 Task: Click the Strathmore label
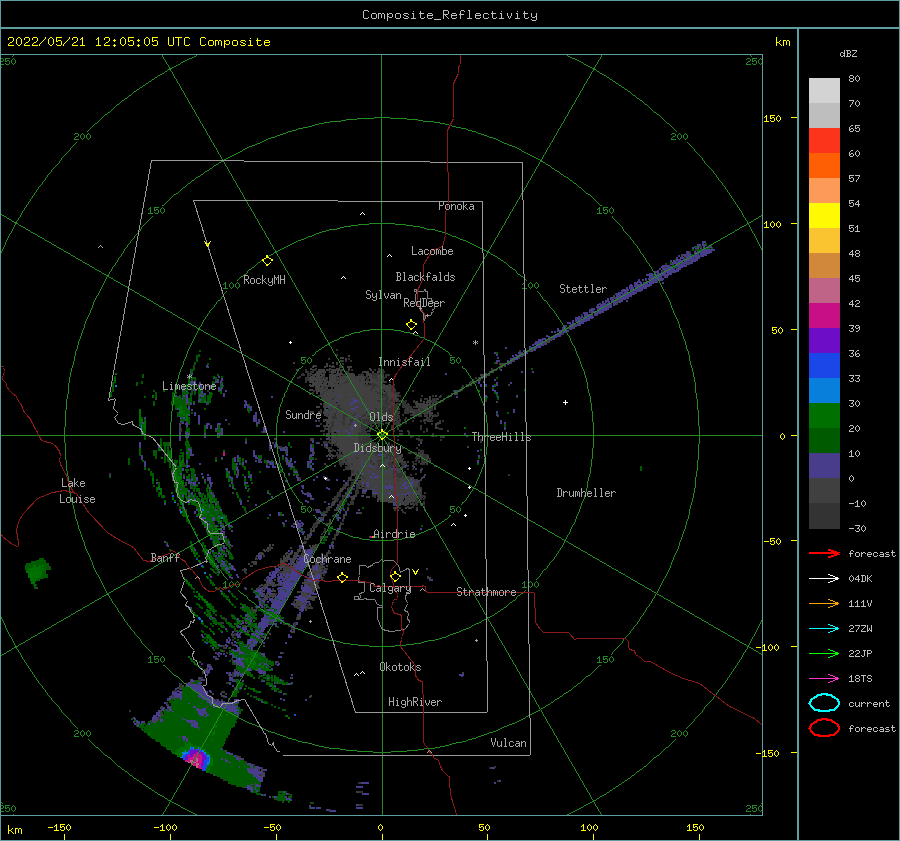486,592
